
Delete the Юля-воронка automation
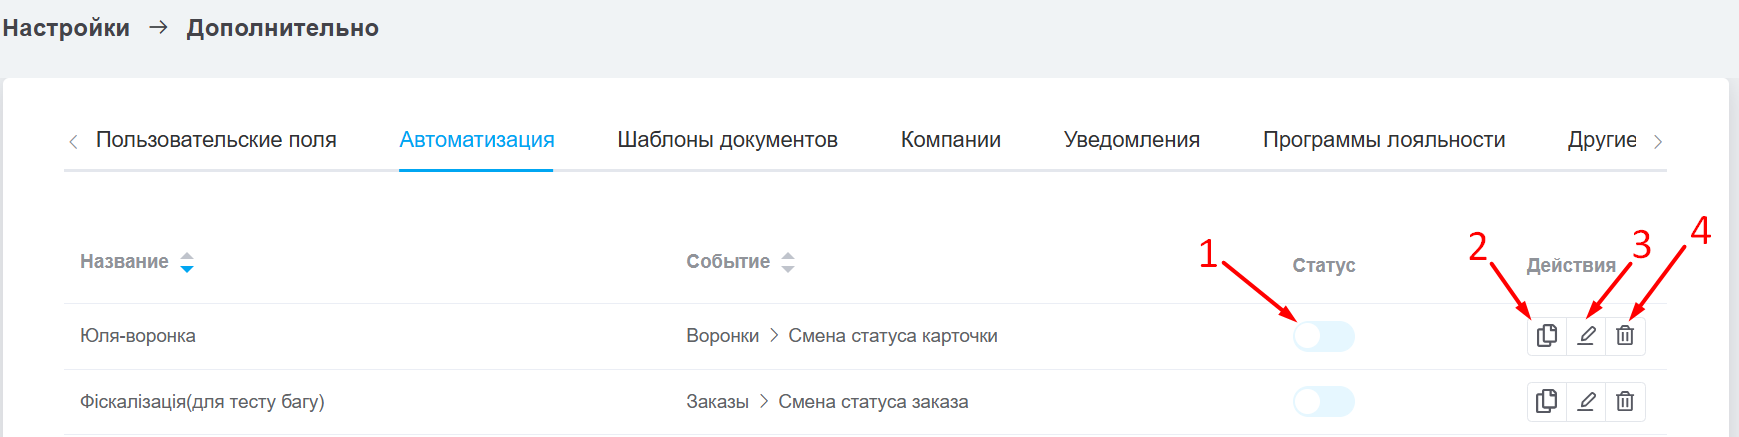click(1625, 336)
